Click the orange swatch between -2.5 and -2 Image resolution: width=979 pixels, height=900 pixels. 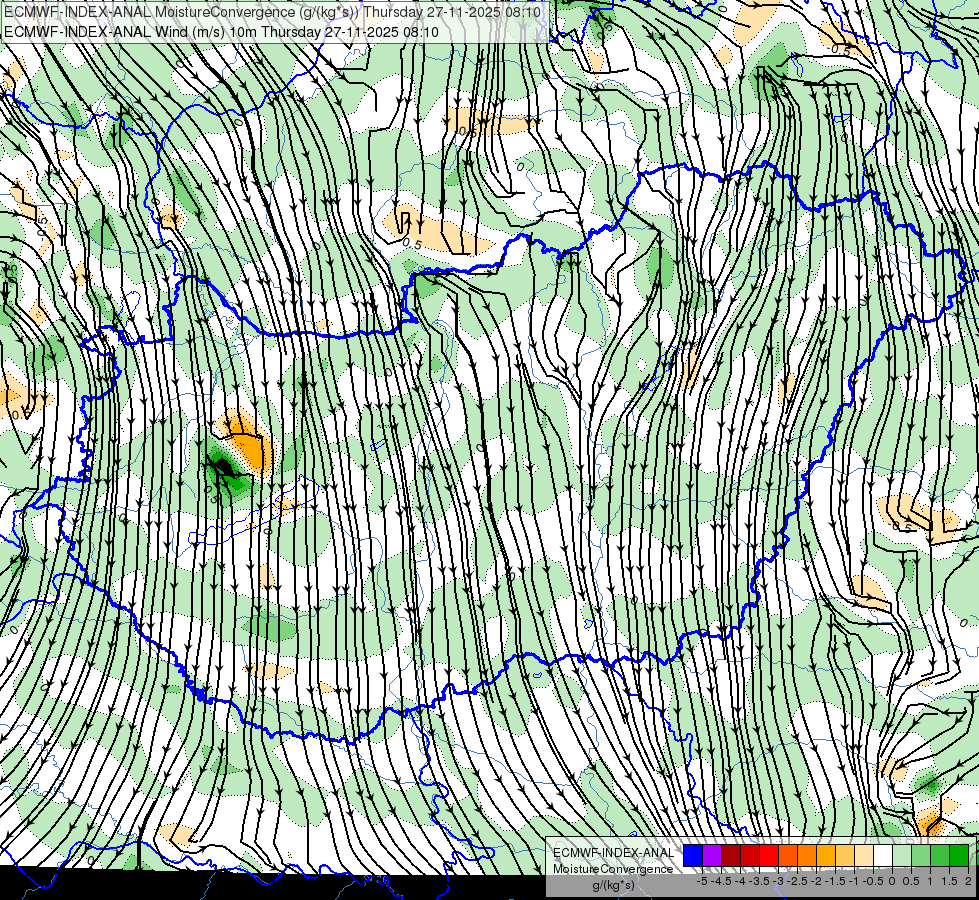click(x=807, y=856)
